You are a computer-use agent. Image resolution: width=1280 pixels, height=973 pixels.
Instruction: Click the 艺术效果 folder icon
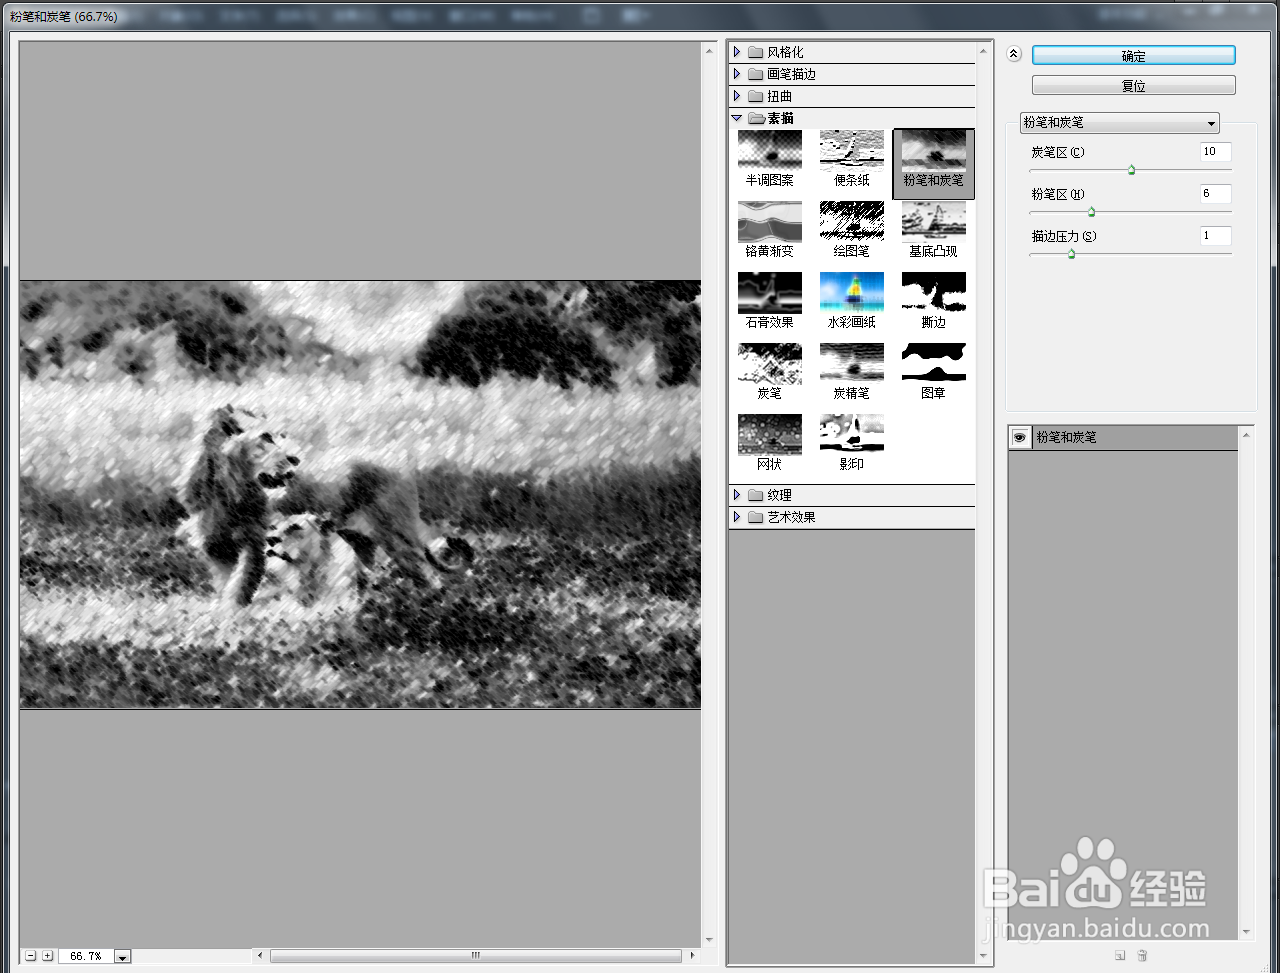pos(755,517)
